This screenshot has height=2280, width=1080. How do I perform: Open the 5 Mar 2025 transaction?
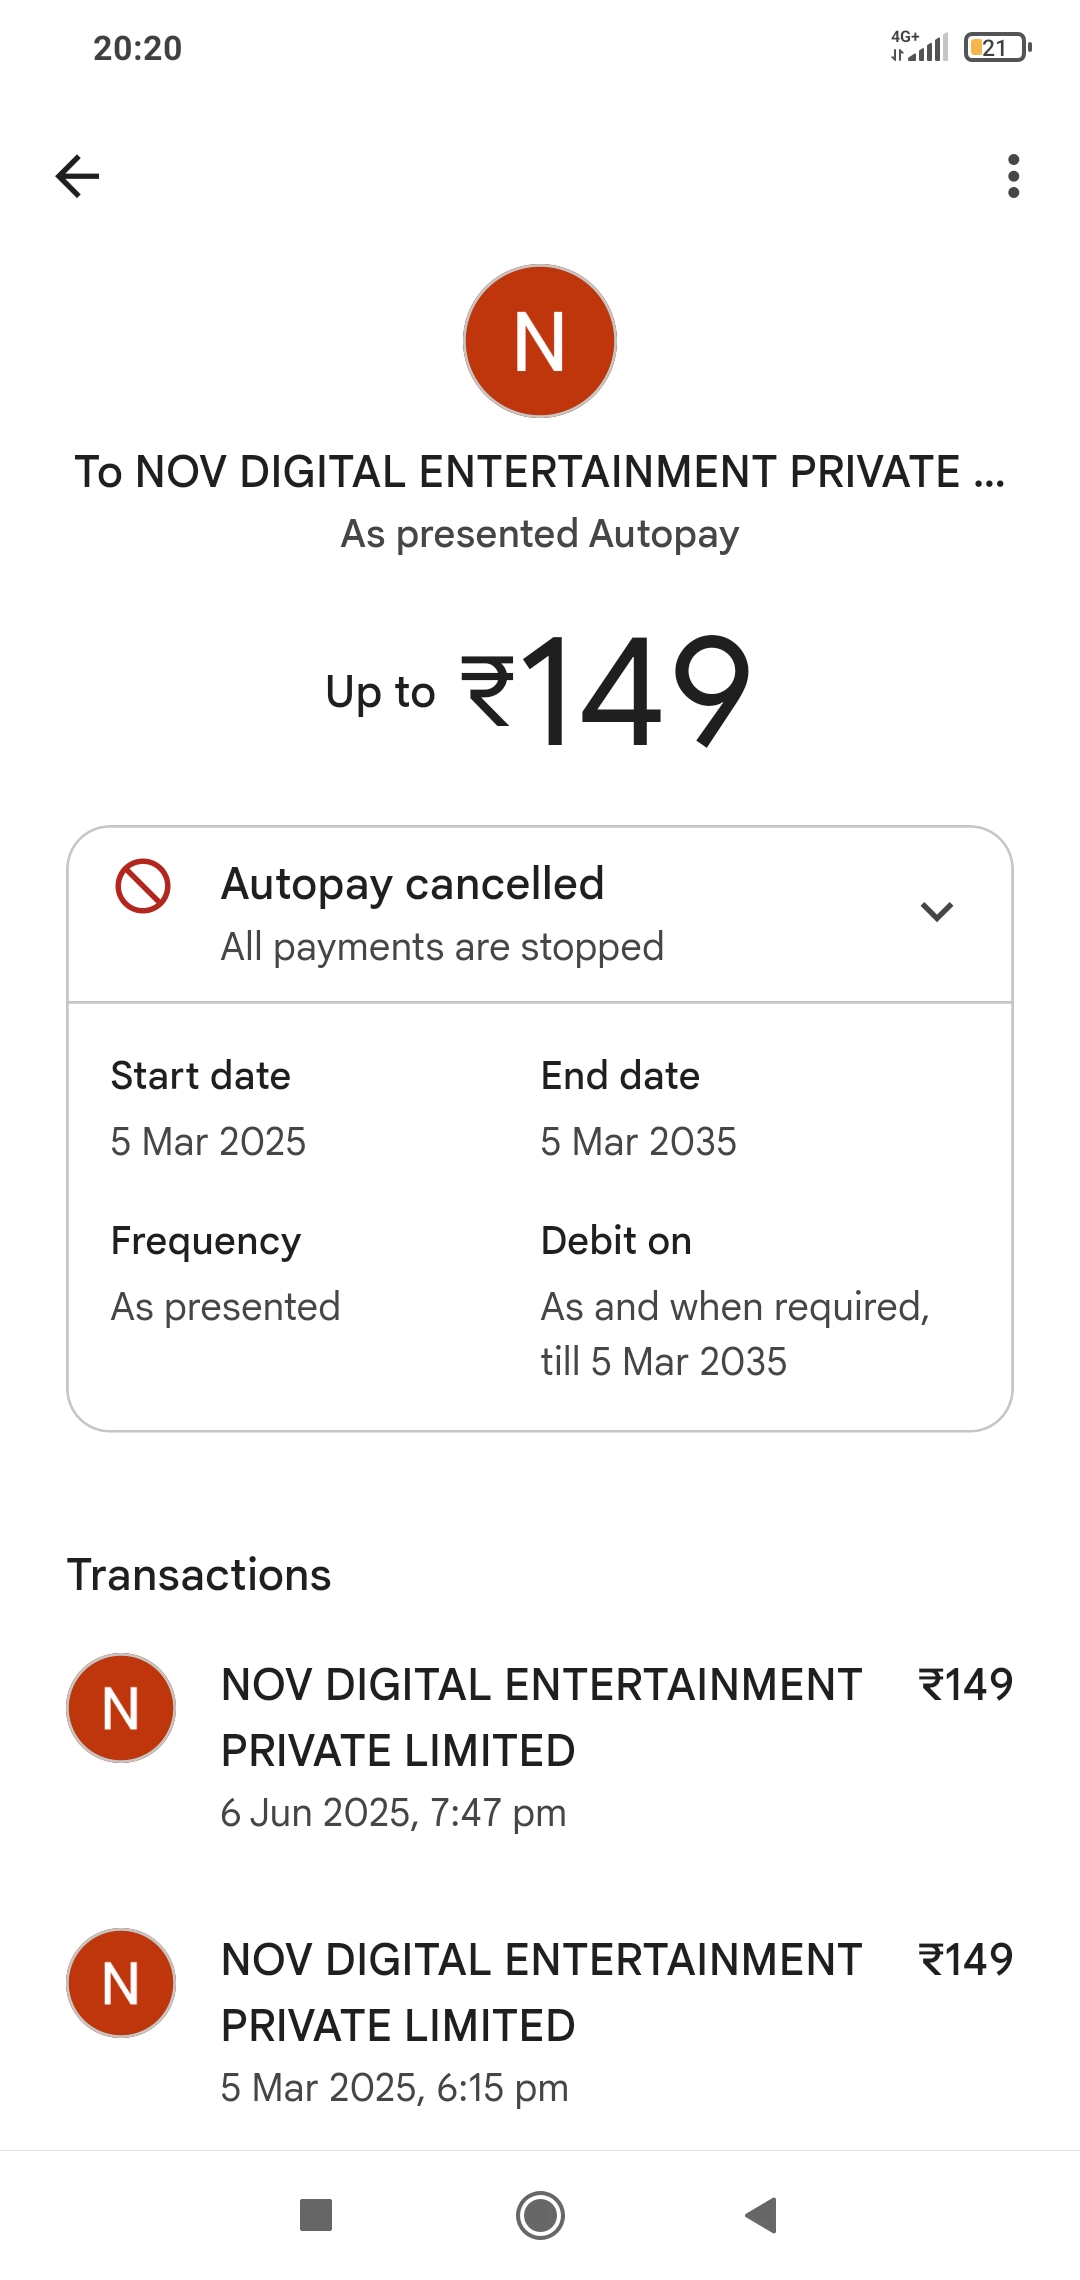pos(540,2021)
